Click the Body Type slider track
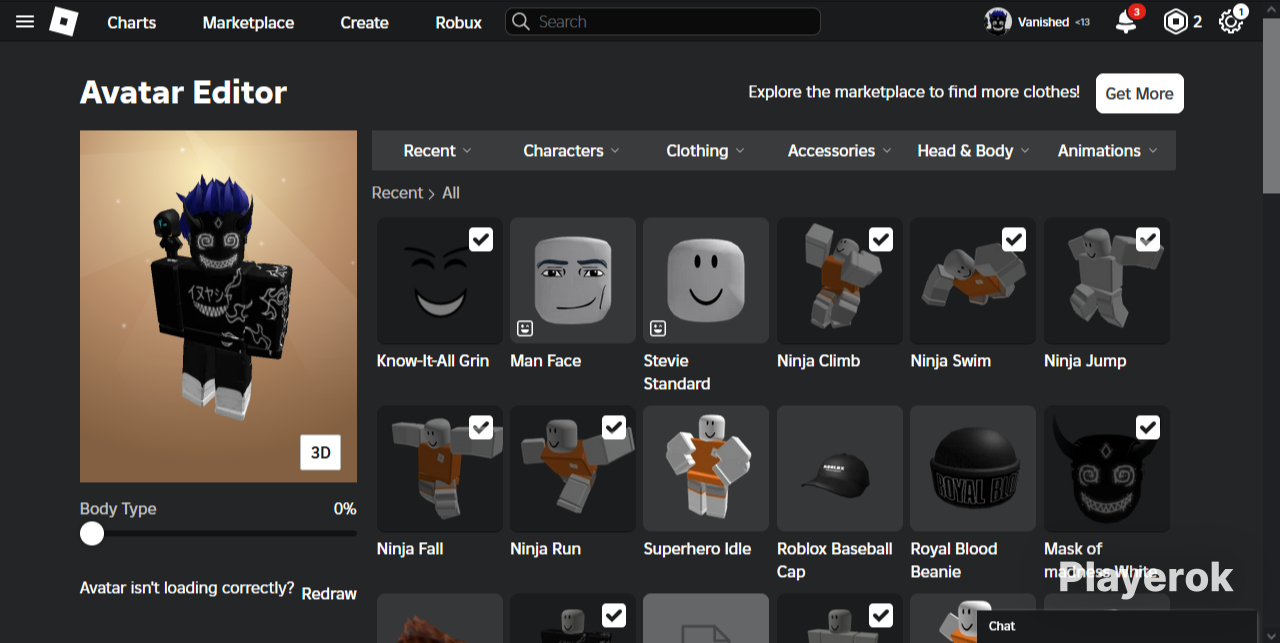Viewport: 1280px width, 643px height. click(218, 533)
